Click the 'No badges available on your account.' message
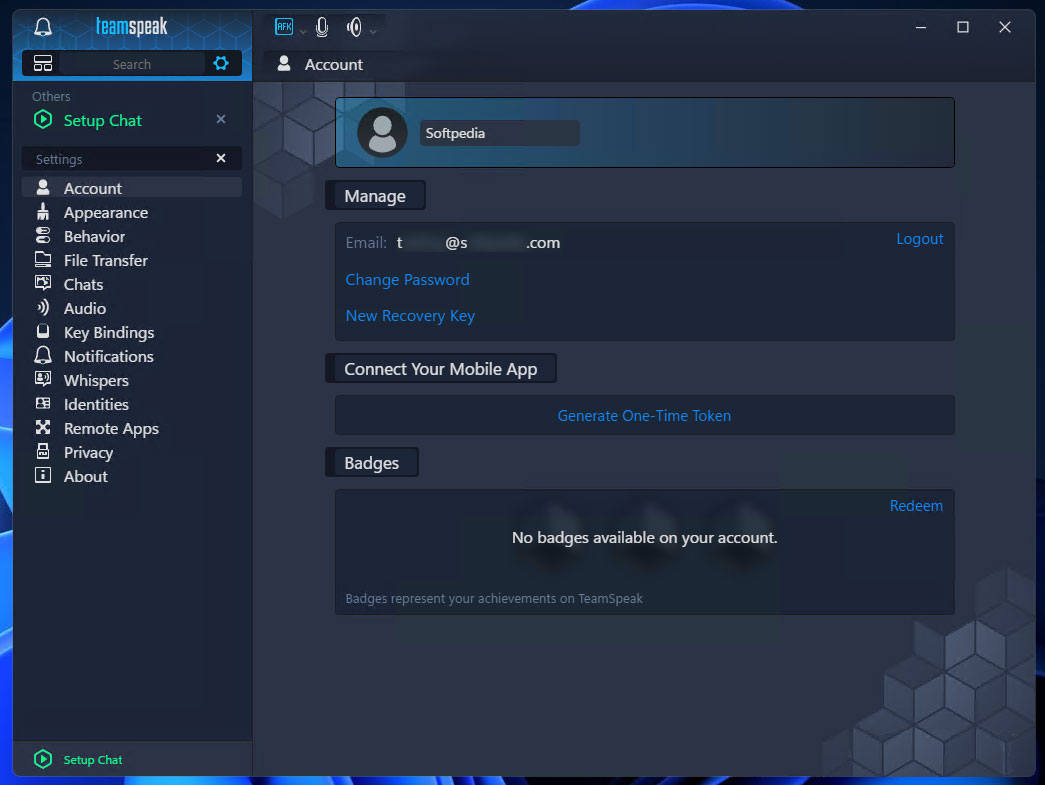 click(x=644, y=538)
